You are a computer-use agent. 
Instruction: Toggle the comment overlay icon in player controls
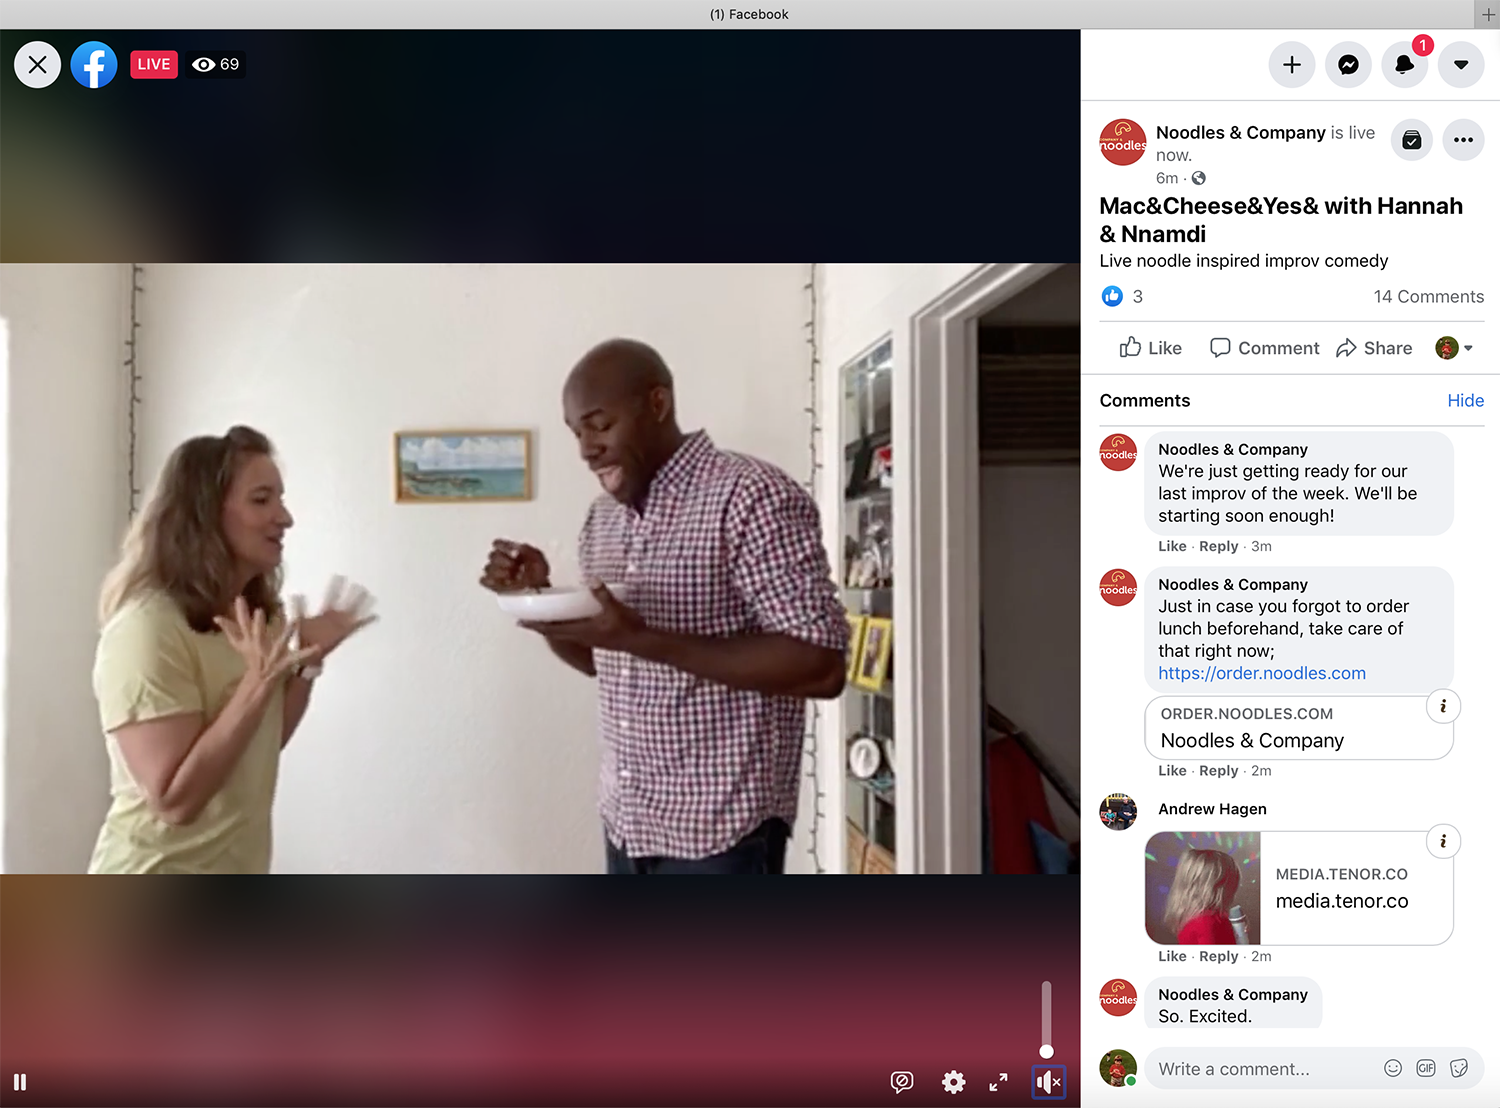(x=902, y=1082)
